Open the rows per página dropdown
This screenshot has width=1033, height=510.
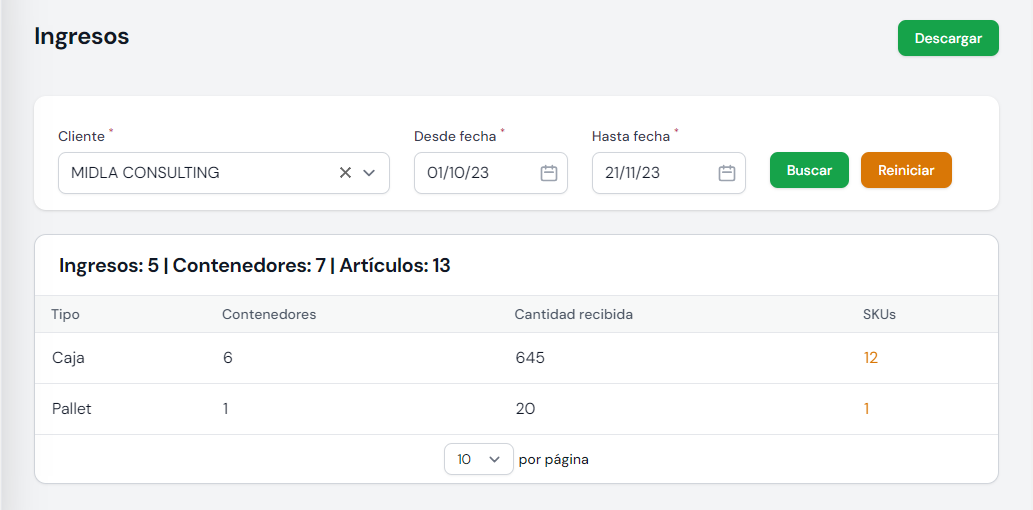point(478,459)
